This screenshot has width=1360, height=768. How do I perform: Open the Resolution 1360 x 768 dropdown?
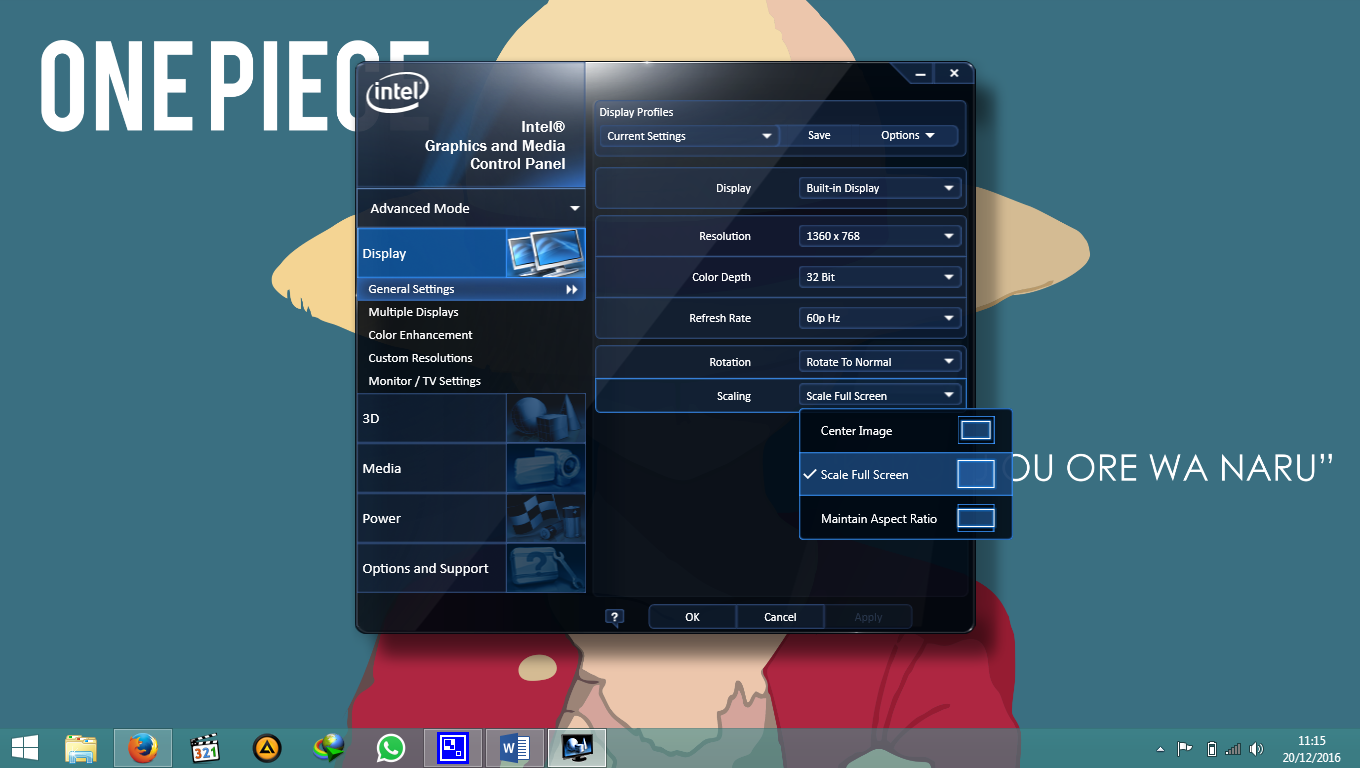(880, 236)
